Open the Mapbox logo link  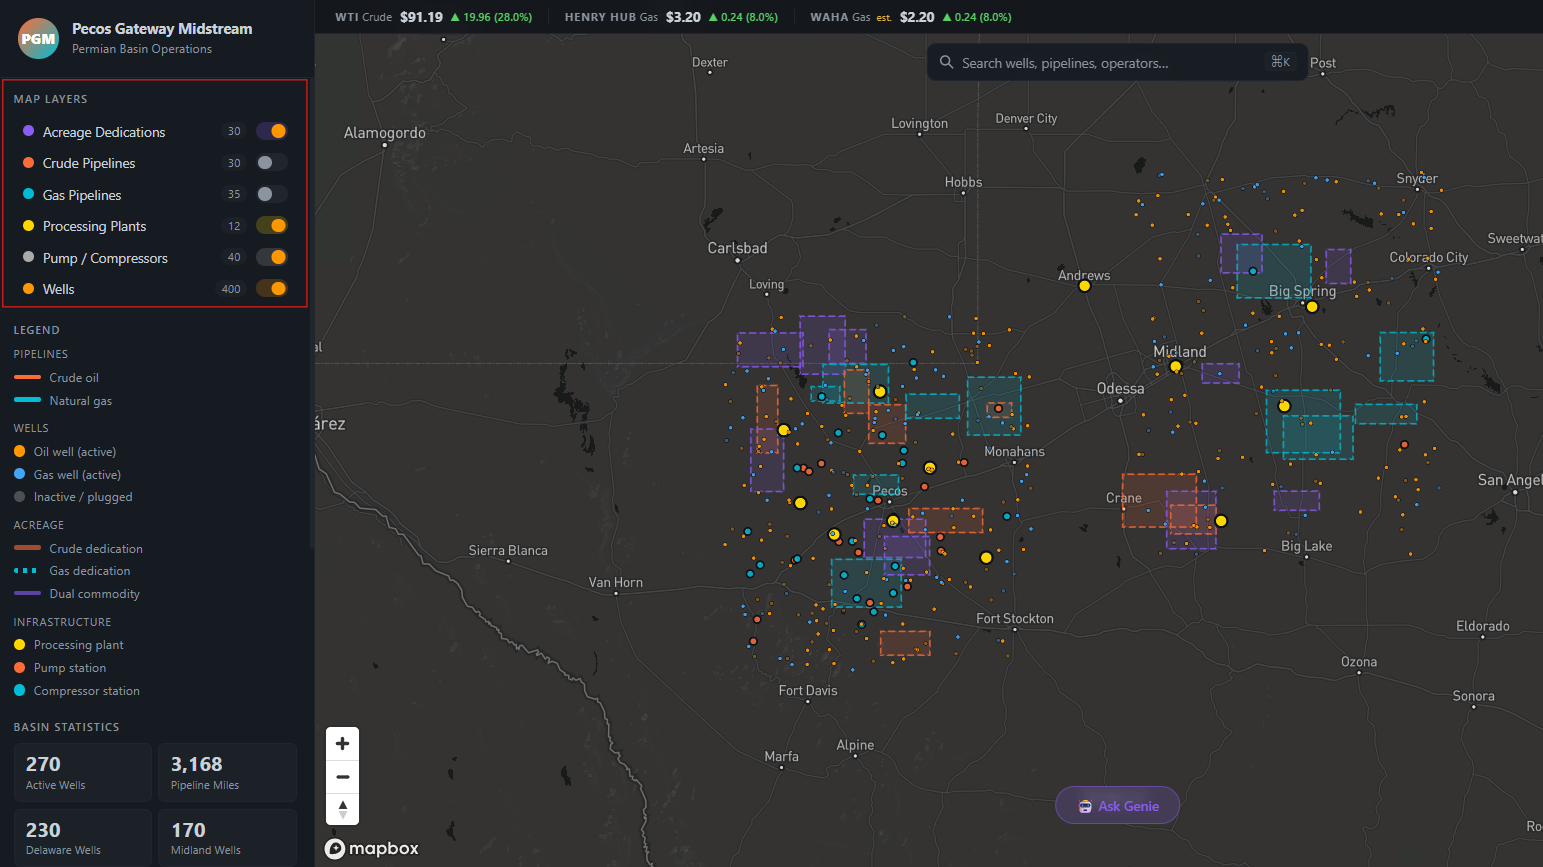point(372,849)
